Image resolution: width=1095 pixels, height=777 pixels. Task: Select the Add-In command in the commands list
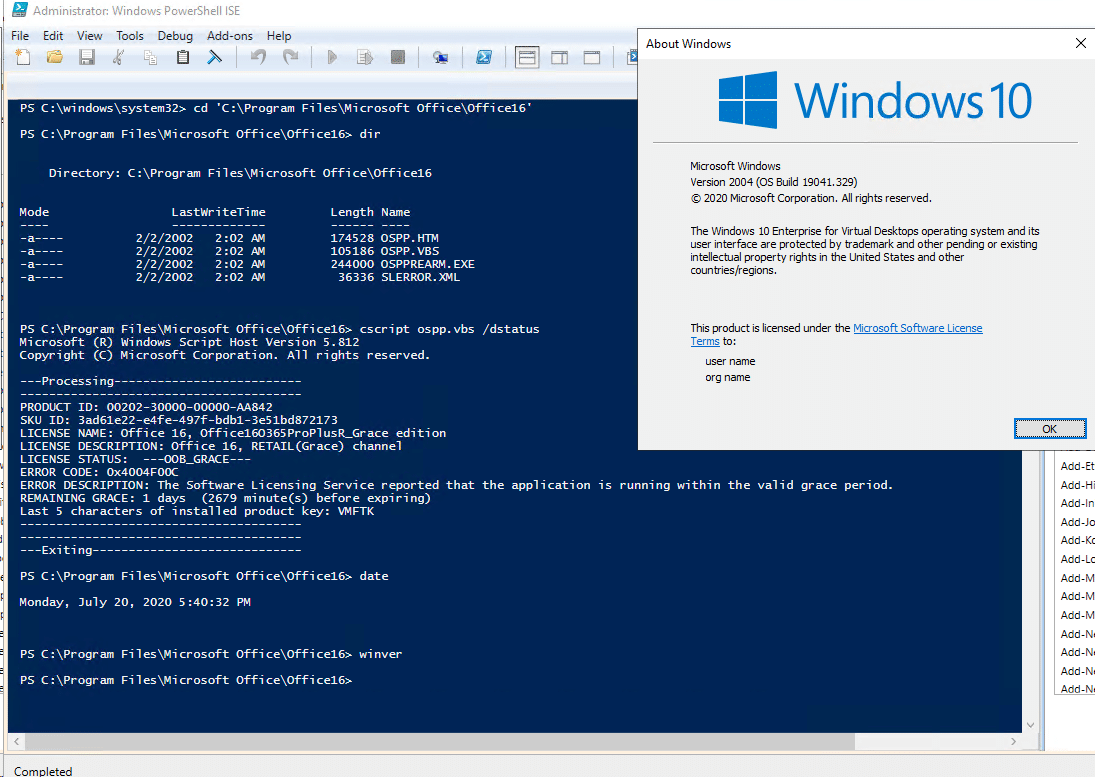point(1077,503)
